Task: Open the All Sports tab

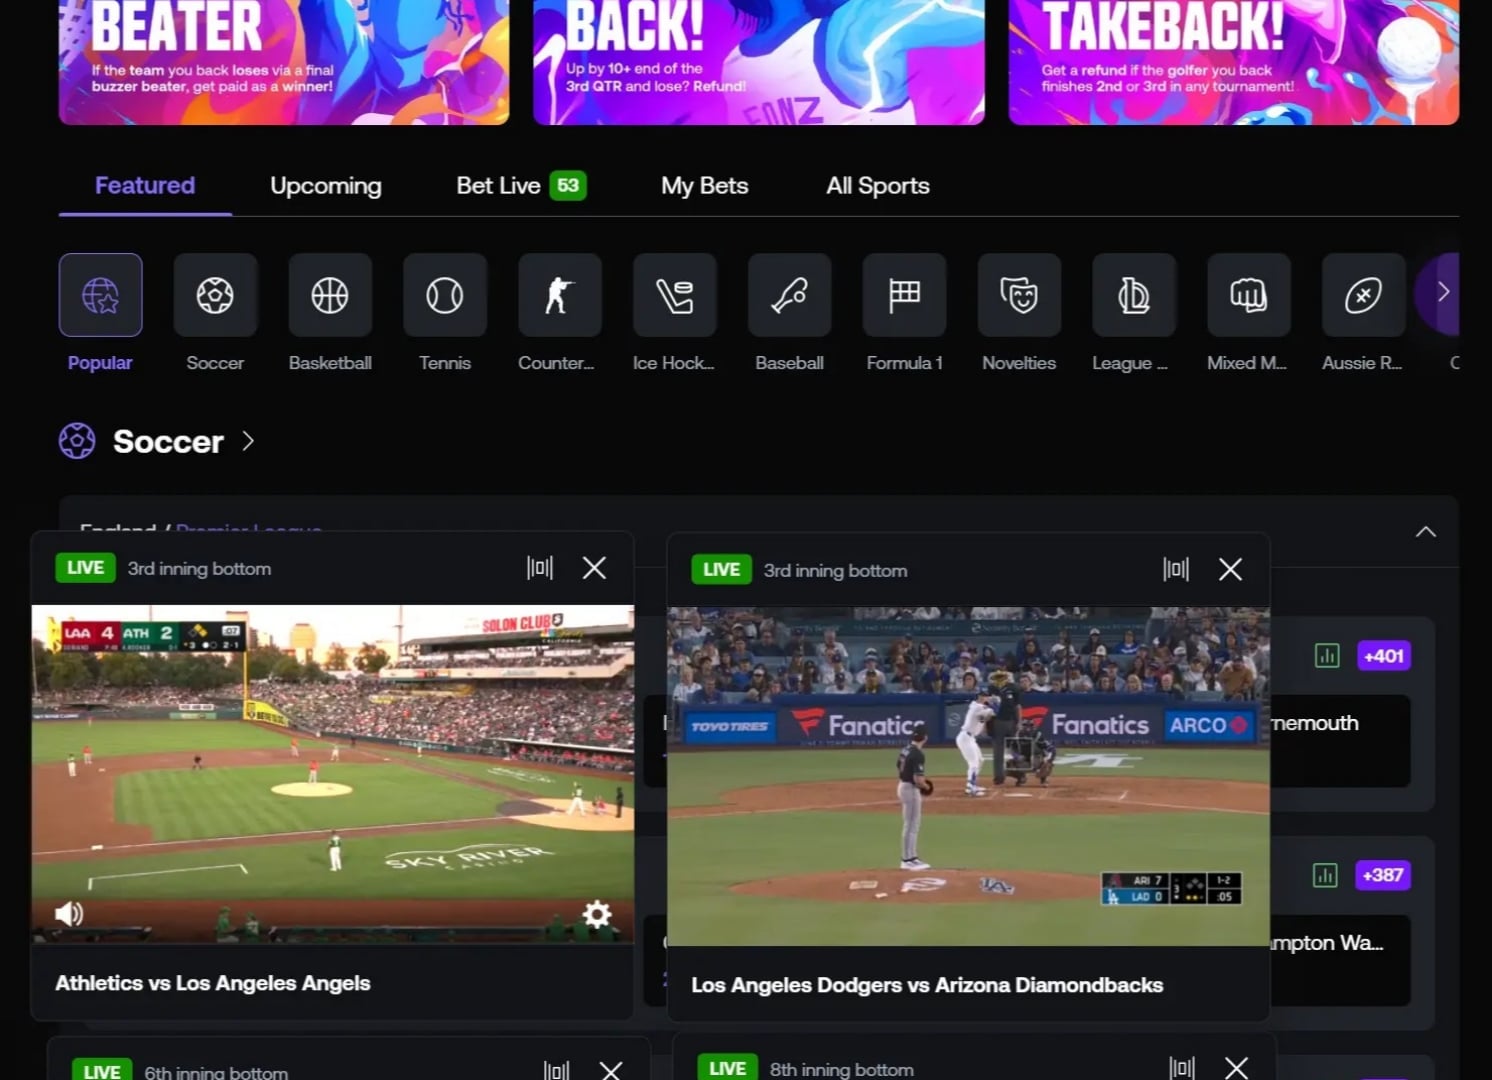Action: 878,185
